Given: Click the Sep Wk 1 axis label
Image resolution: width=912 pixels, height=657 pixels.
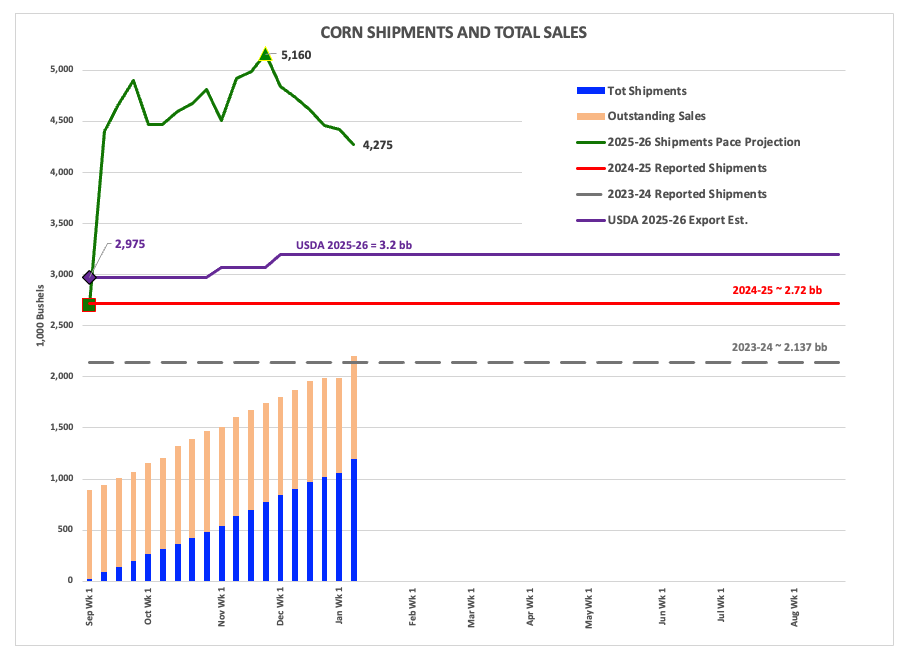Looking at the screenshot, I should tap(90, 607).
